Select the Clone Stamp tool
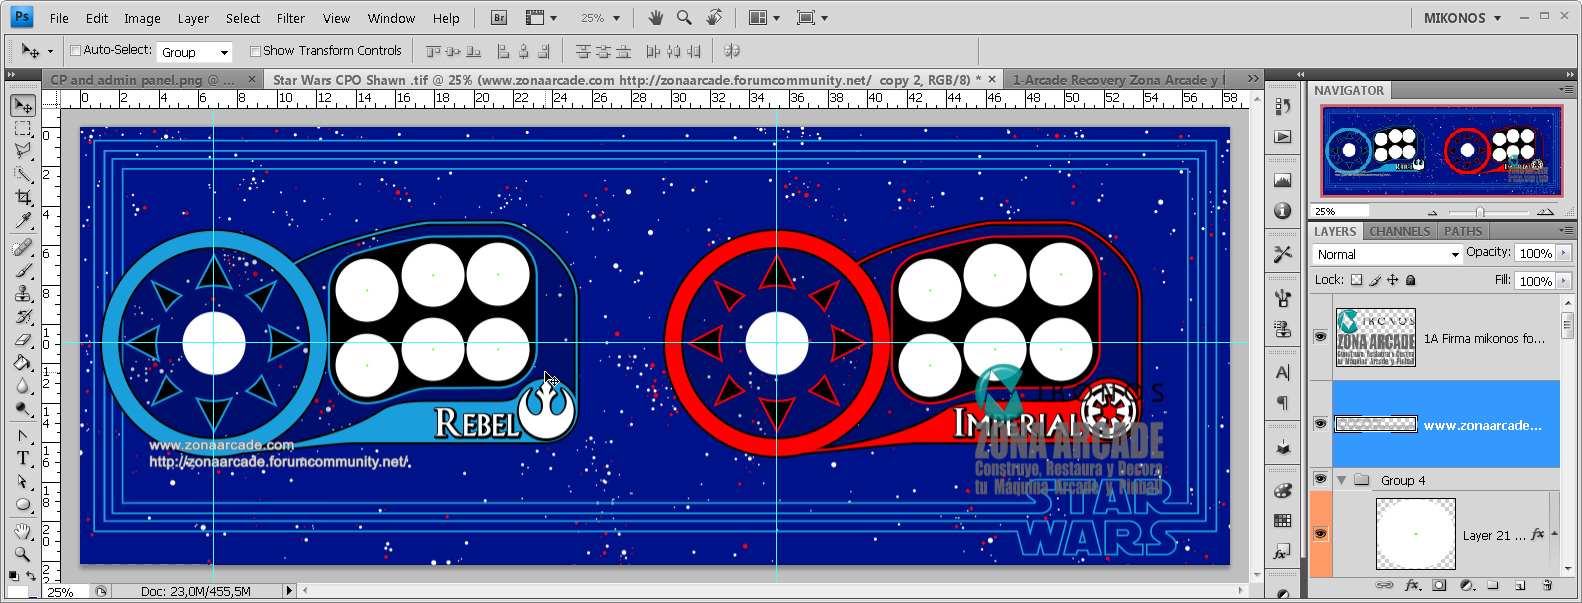Image resolution: width=1582 pixels, height=603 pixels. (x=23, y=293)
